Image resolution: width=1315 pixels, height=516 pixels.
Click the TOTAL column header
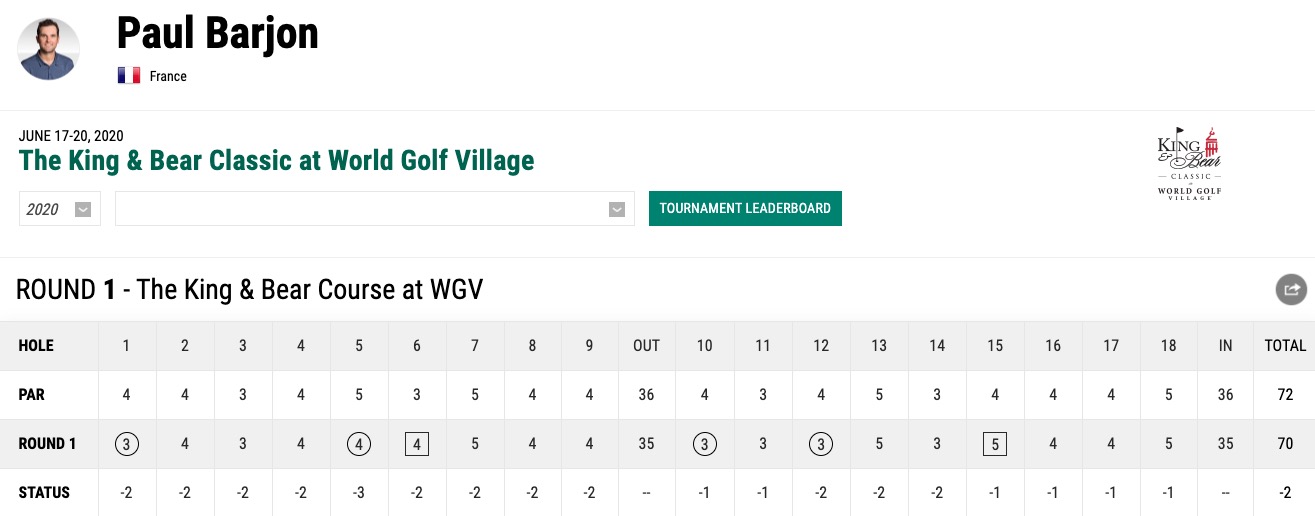[x=1285, y=346]
